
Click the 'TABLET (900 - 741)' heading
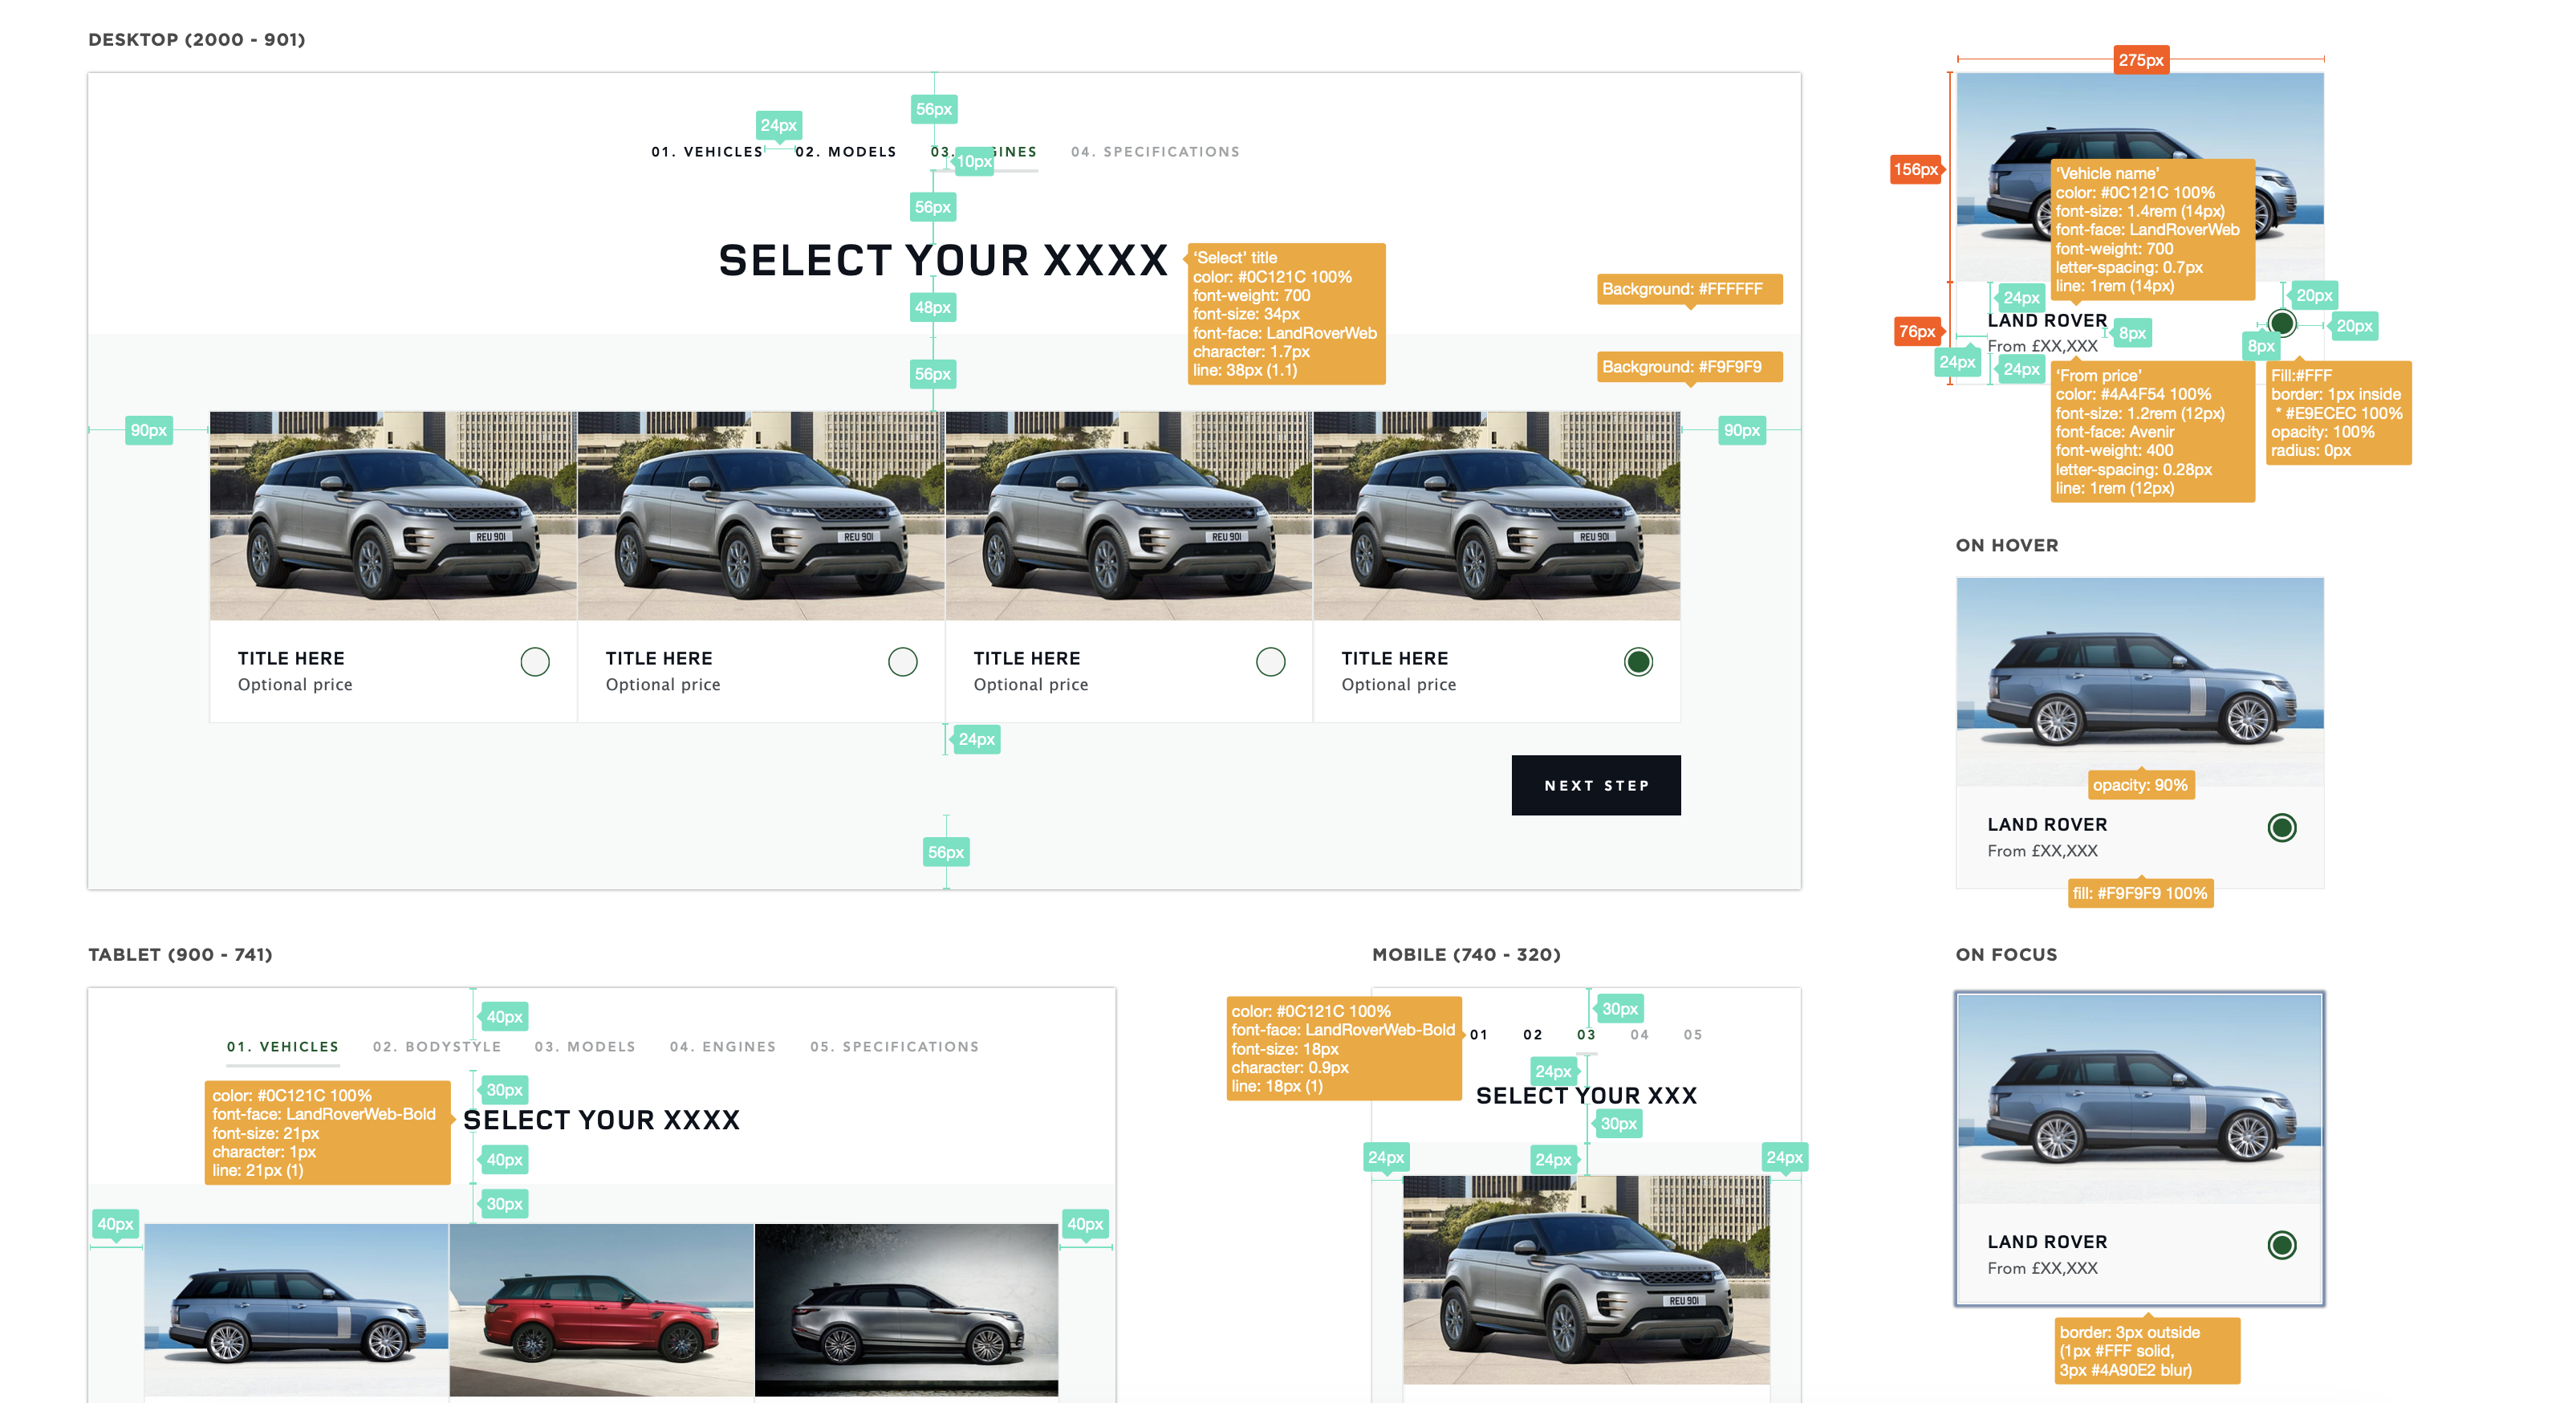point(180,955)
